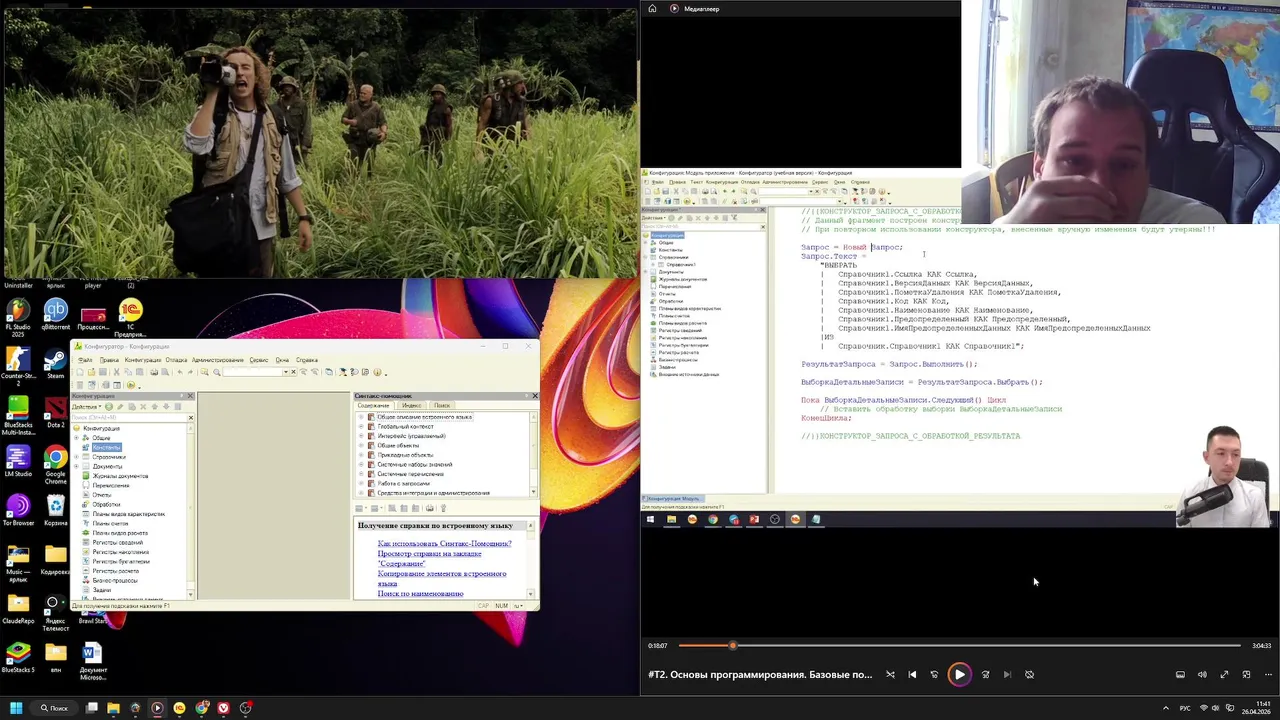
Task: Open Steam desktop shortcut
Action: coord(56,363)
